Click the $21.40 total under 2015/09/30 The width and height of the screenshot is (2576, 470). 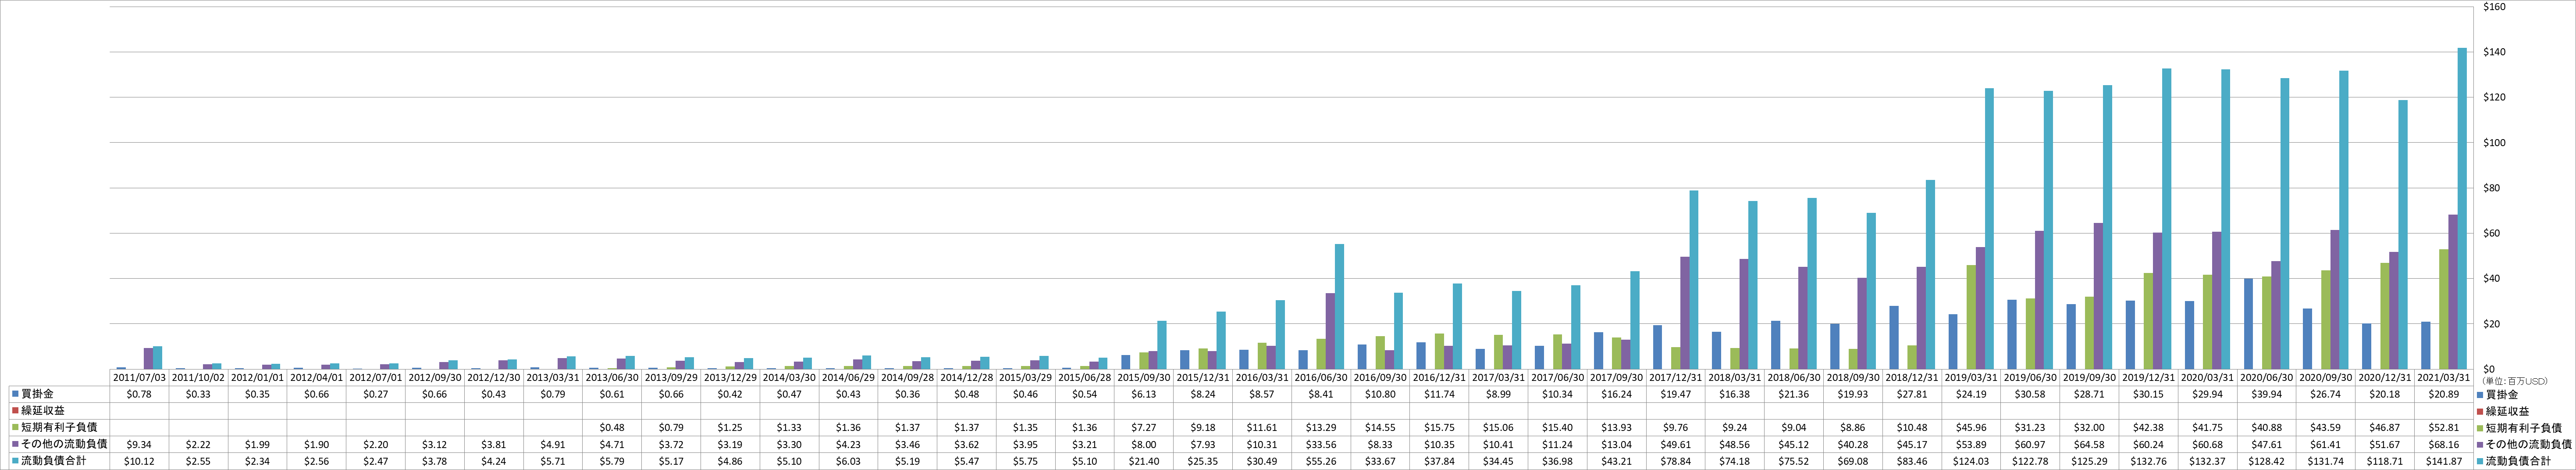1145,460
